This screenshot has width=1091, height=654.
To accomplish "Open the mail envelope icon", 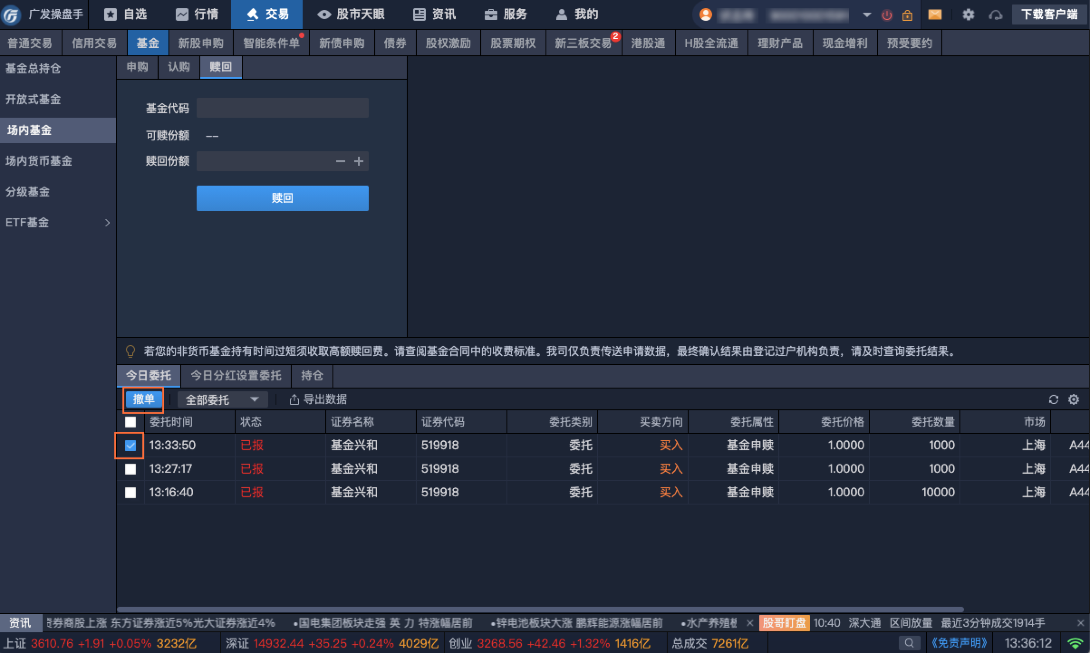I will [x=935, y=15].
